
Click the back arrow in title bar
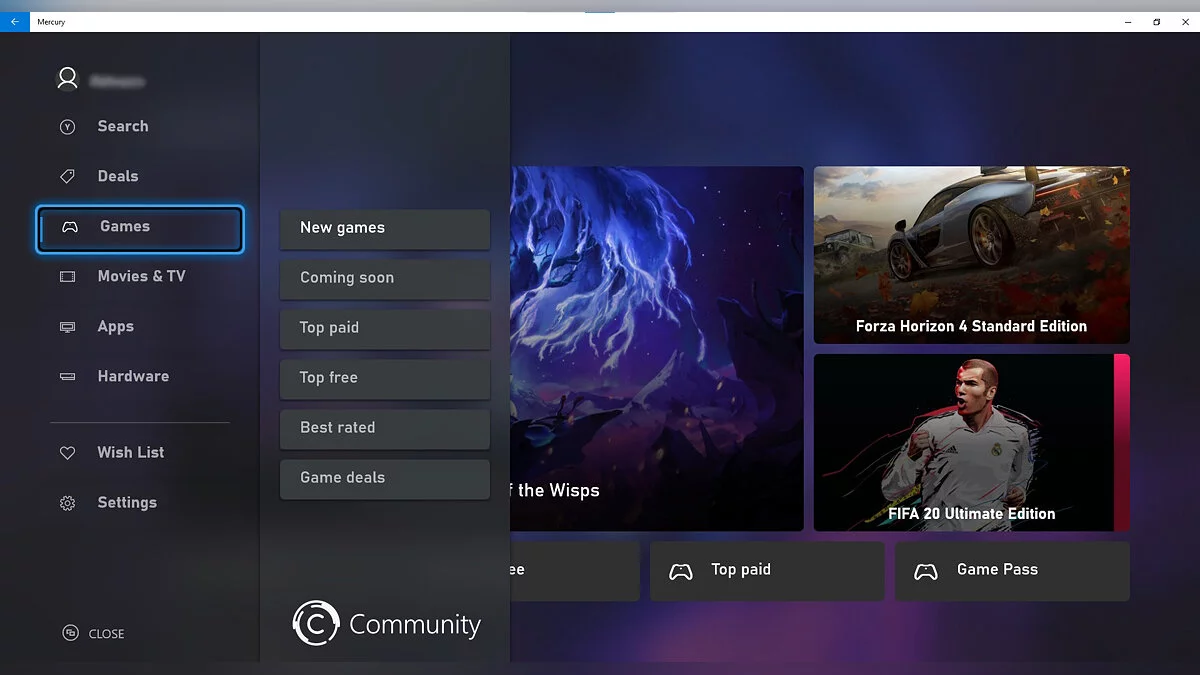14,21
